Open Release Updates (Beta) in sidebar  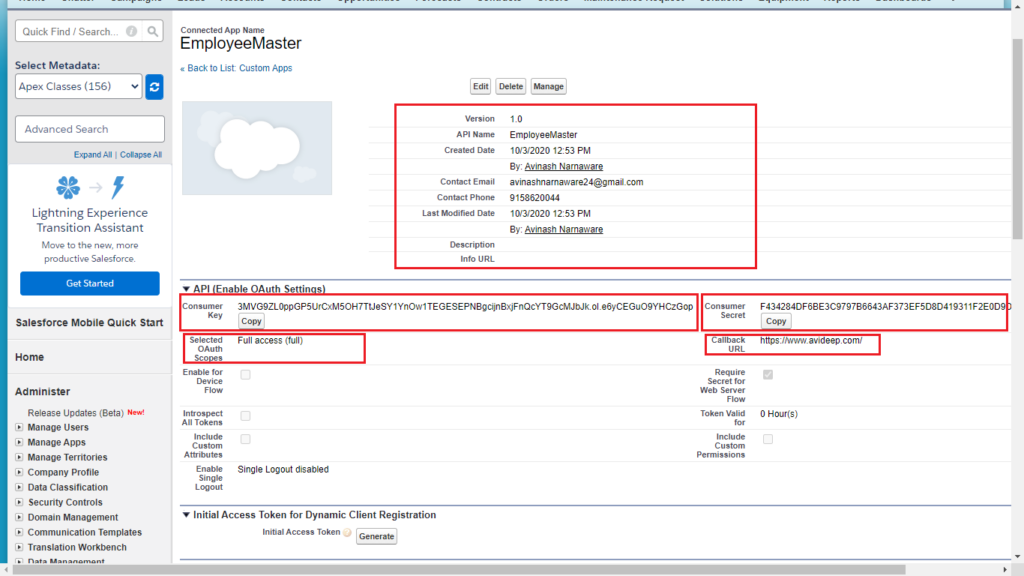76,413
